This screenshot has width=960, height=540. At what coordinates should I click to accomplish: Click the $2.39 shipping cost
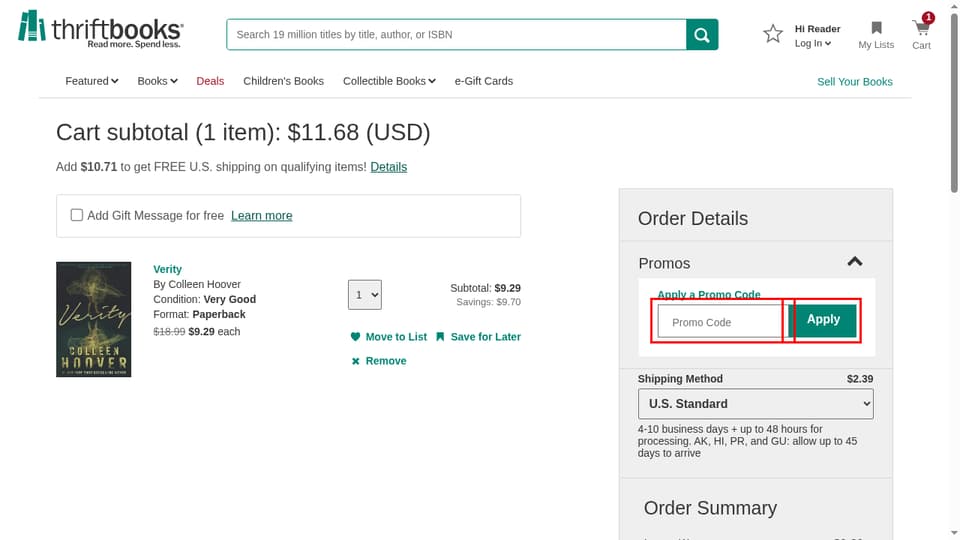click(860, 379)
